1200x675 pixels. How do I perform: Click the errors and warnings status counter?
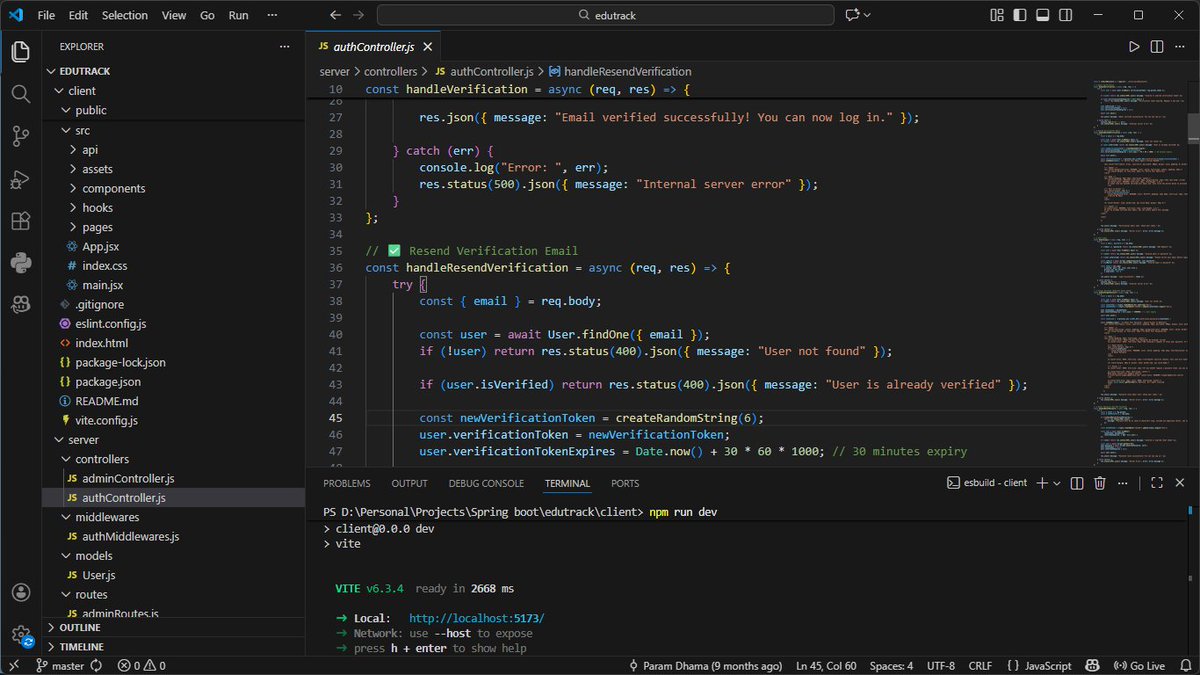pyautogui.click(x=141, y=666)
